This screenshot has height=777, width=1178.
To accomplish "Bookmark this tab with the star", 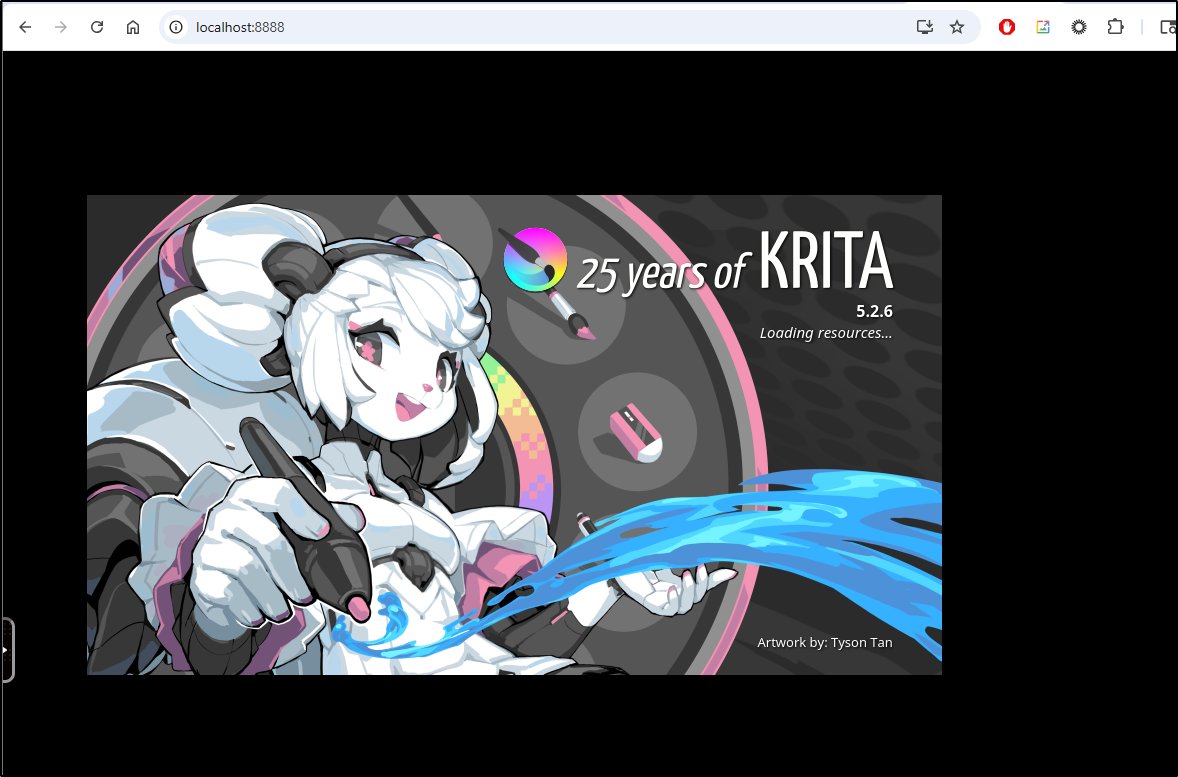I will tap(956, 27).
